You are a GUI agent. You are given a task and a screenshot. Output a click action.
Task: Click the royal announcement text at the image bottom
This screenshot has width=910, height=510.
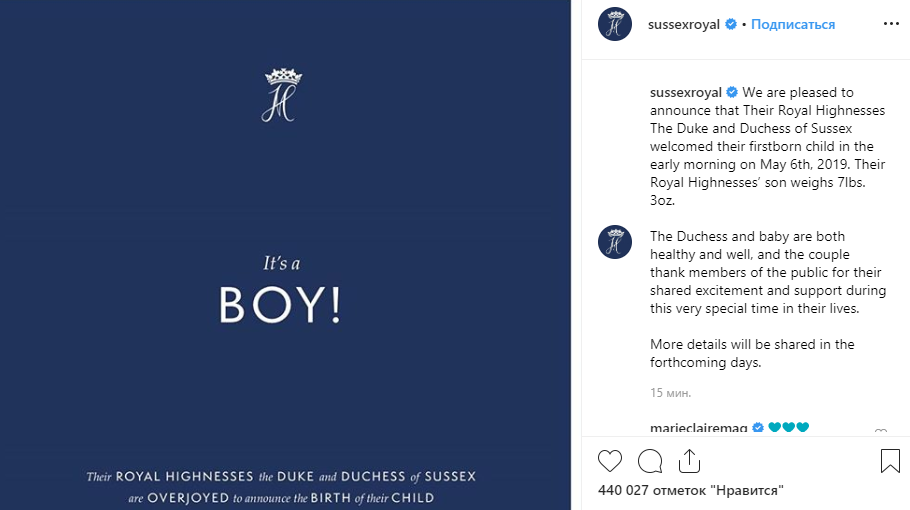(x=281, y=486)
